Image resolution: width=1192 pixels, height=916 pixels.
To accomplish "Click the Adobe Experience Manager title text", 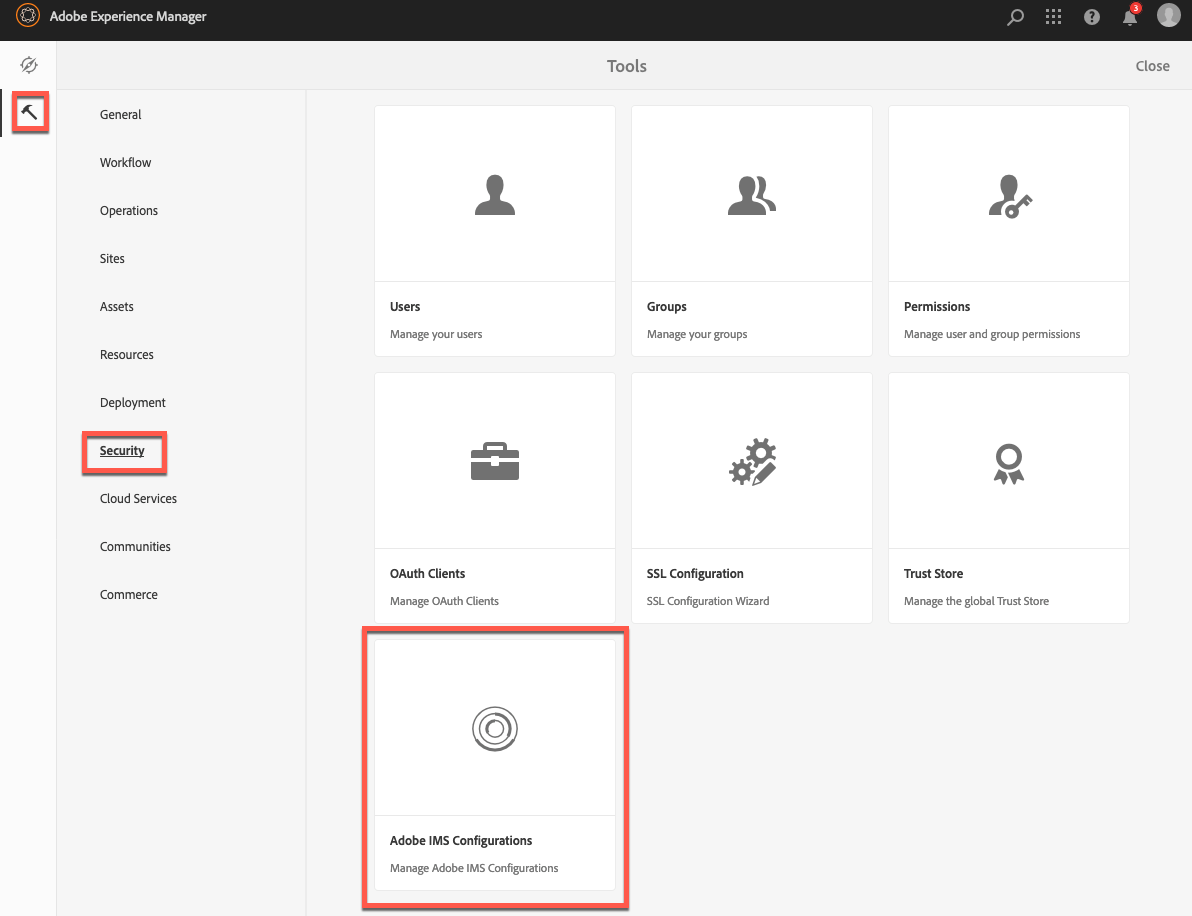I will click(x=128, y=16).
